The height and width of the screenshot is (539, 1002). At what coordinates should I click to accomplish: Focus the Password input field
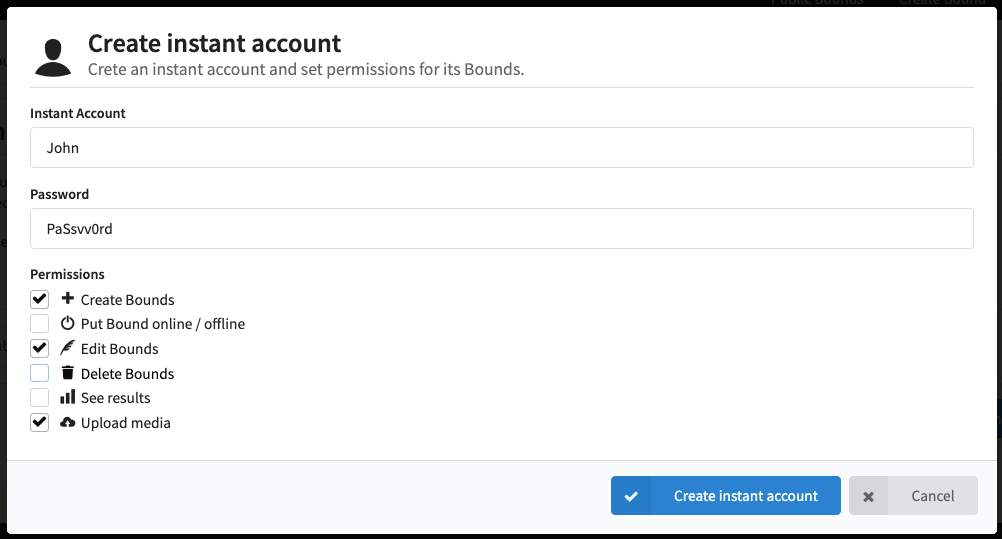pyautogui.click(x=501, y=229)
